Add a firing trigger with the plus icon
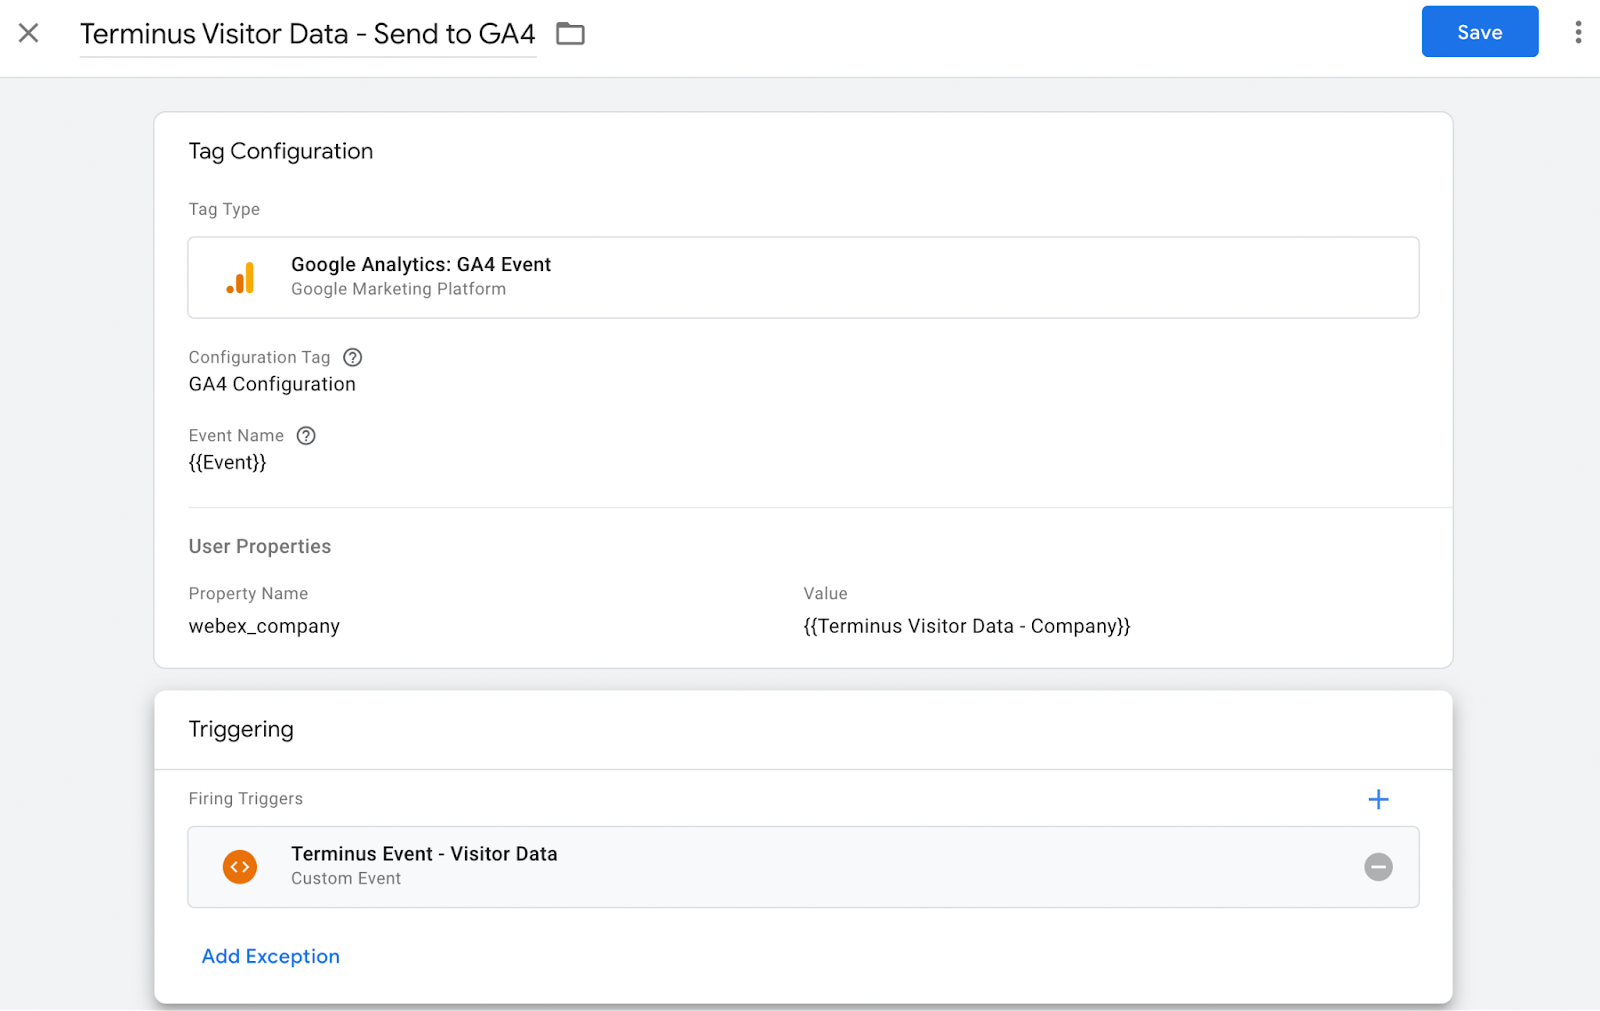 pos(1378,799)
